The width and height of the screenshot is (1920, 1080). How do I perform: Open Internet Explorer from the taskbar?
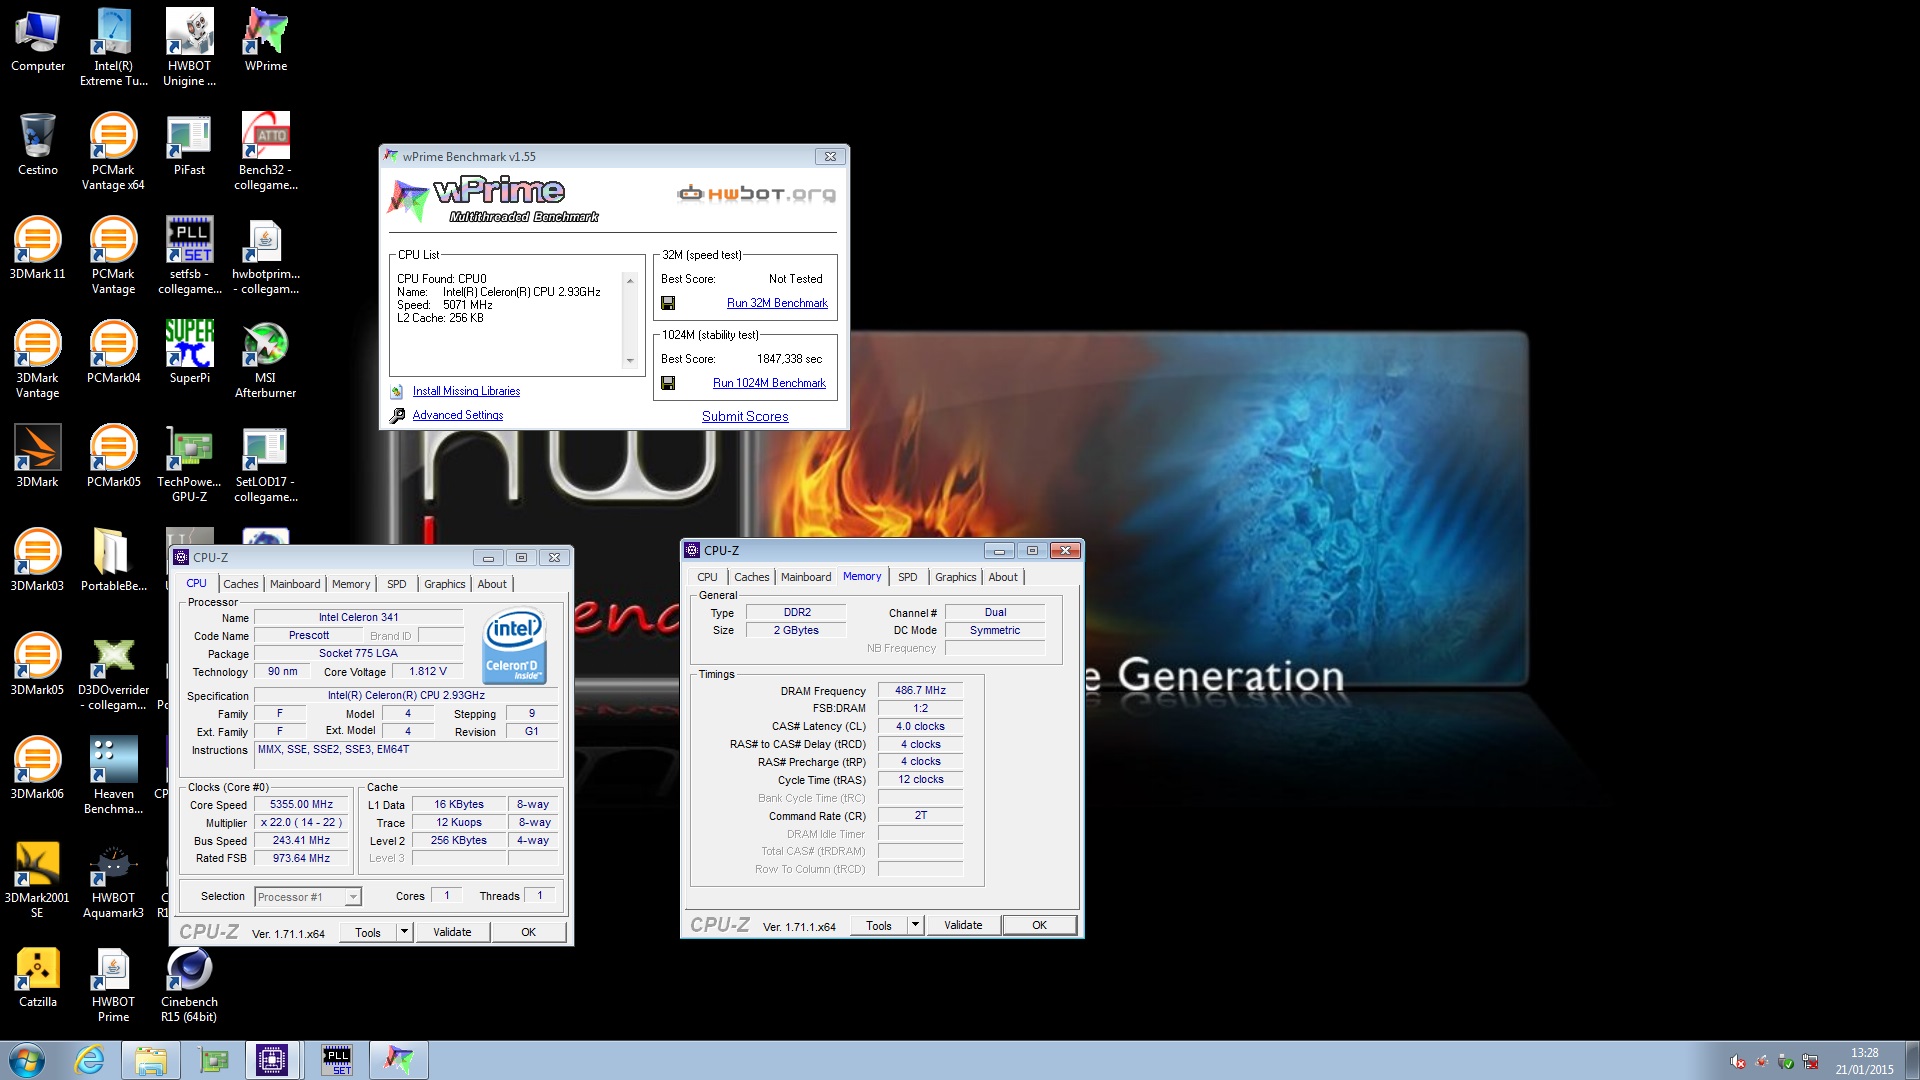click(90, 1060)
